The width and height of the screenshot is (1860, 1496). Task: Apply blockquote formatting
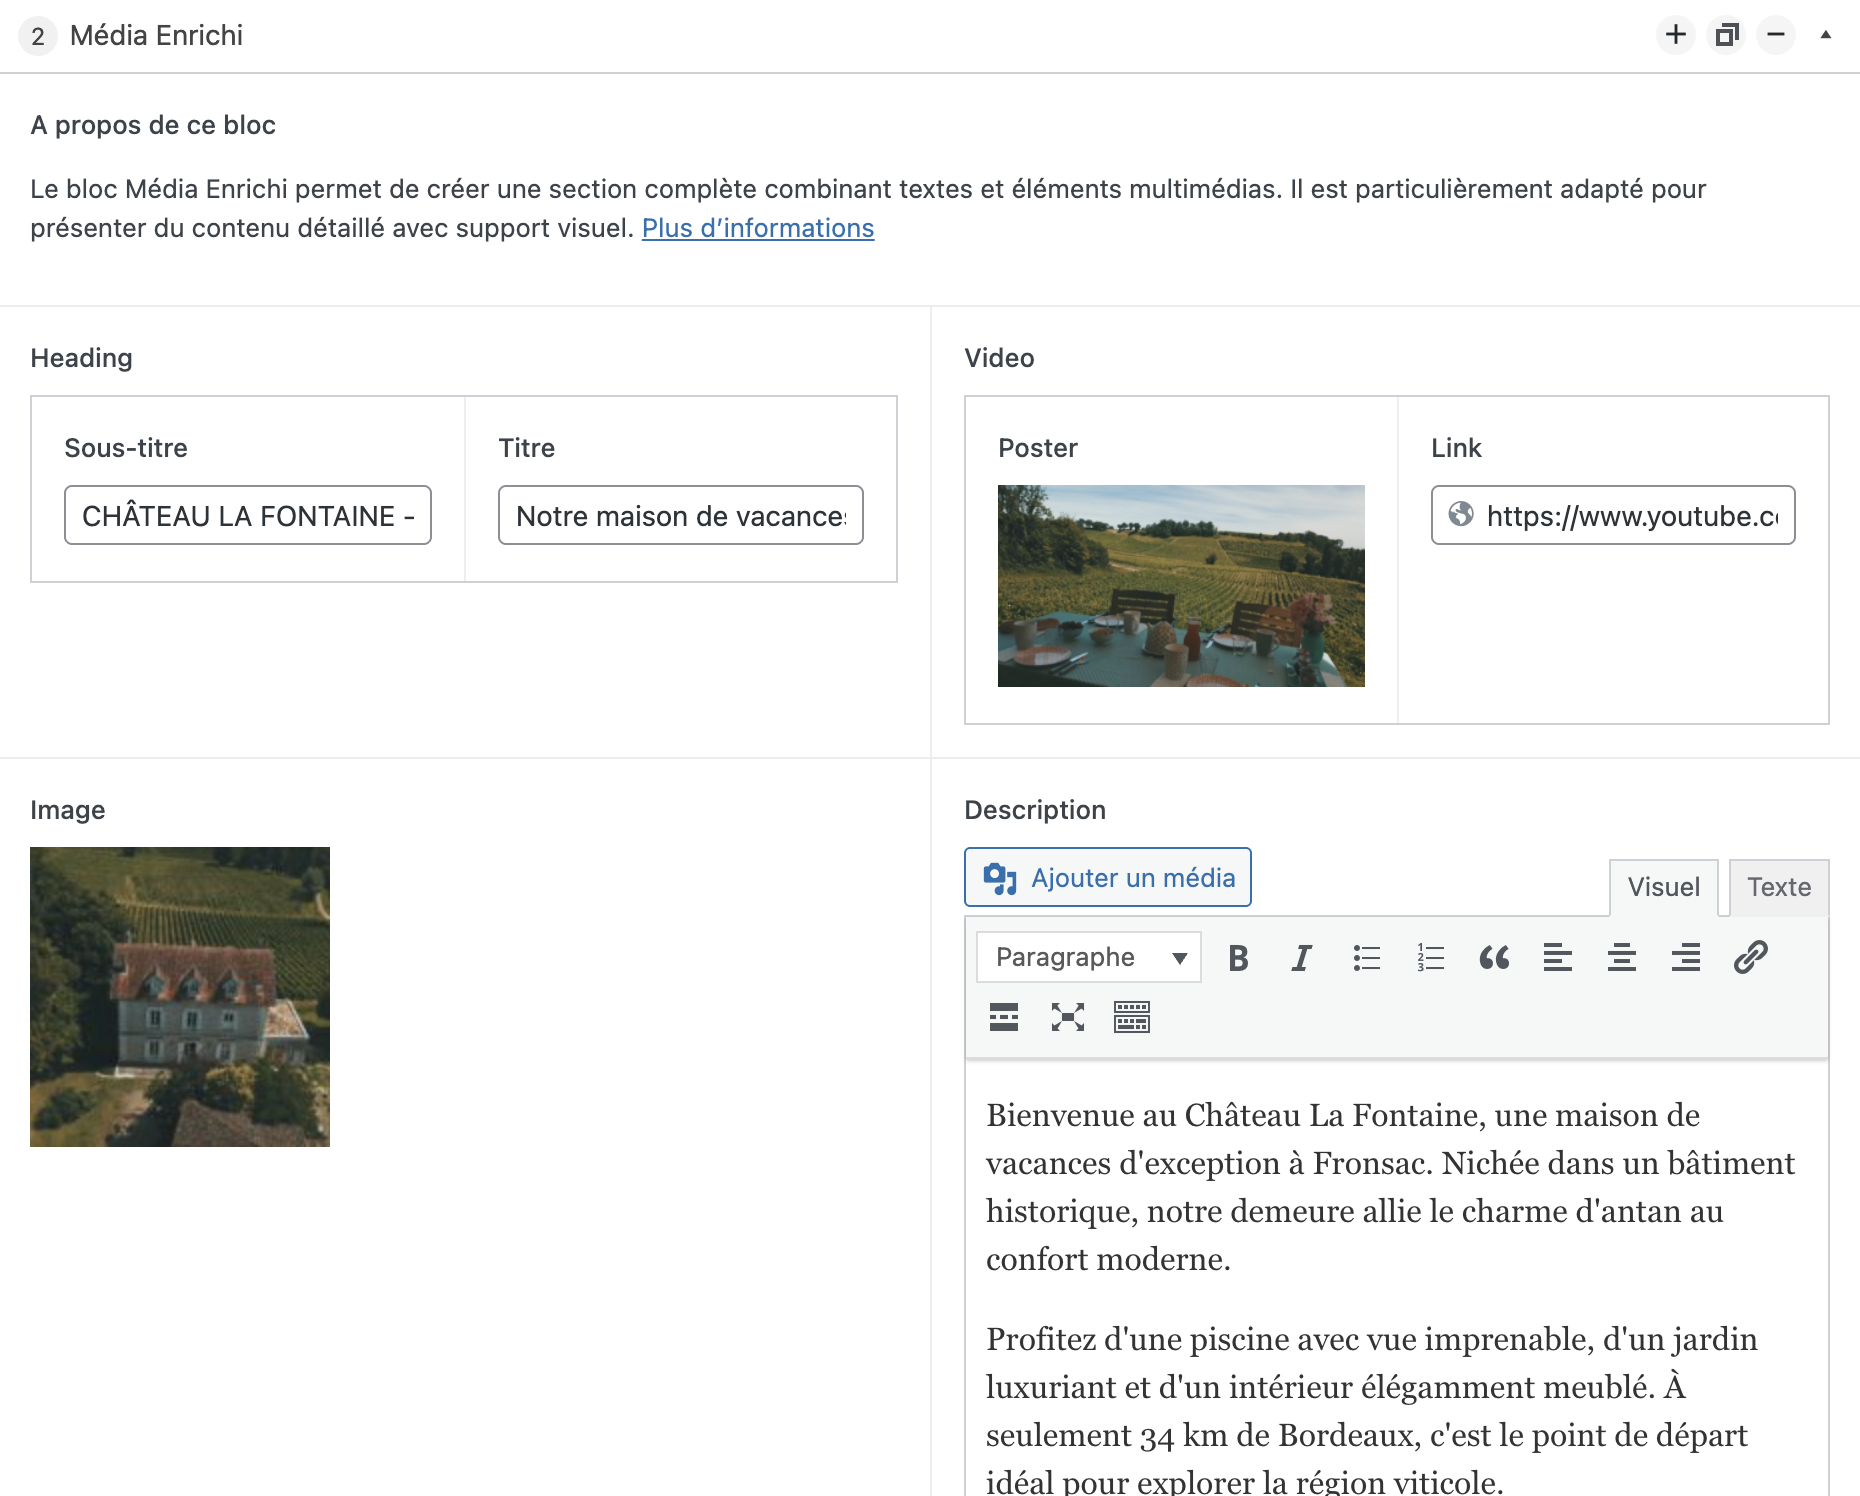(1494, 958)
